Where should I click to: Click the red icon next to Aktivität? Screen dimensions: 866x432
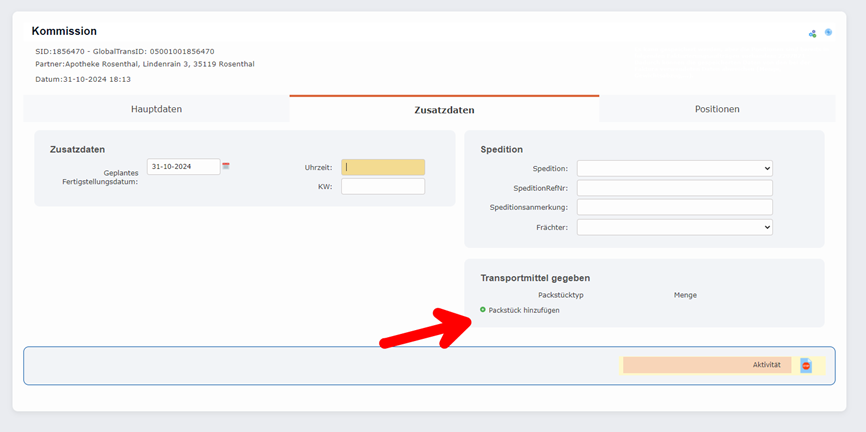click(806, 366)
